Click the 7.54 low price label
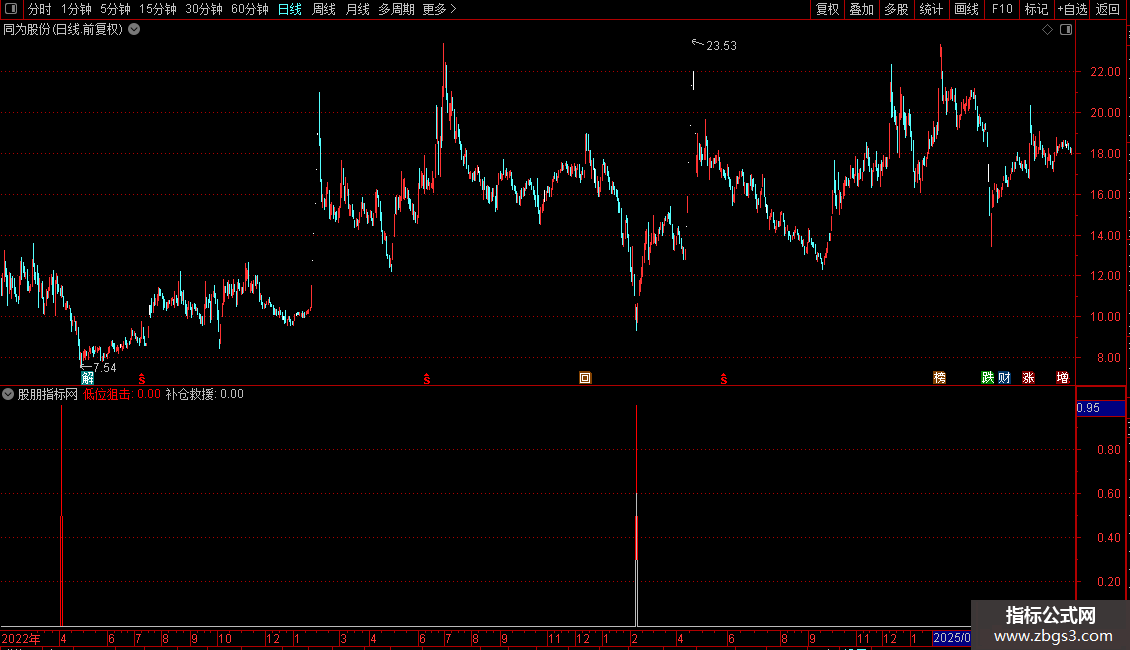 104,368
